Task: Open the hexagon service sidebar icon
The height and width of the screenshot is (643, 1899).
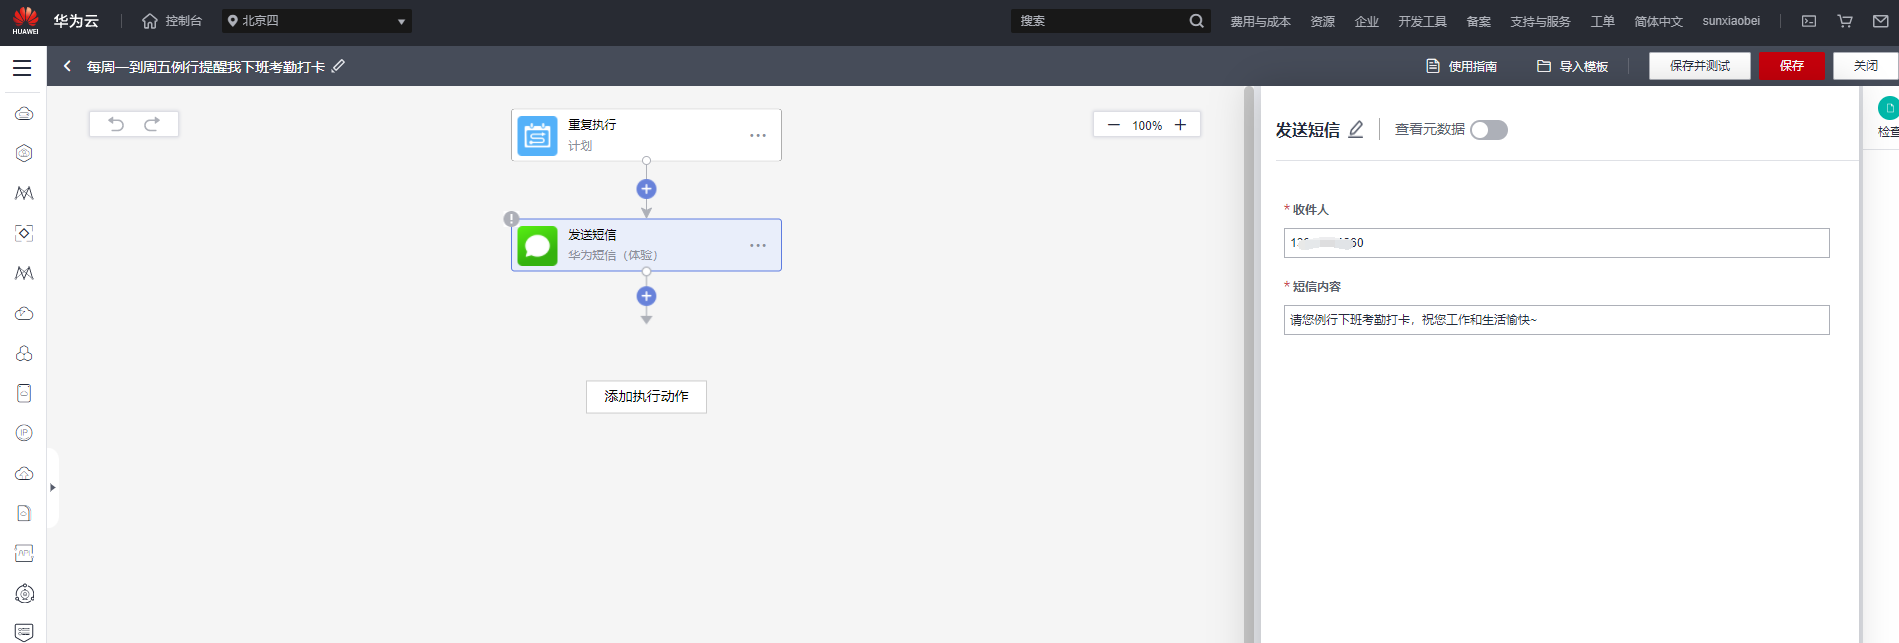Action: tap(24, 153)
